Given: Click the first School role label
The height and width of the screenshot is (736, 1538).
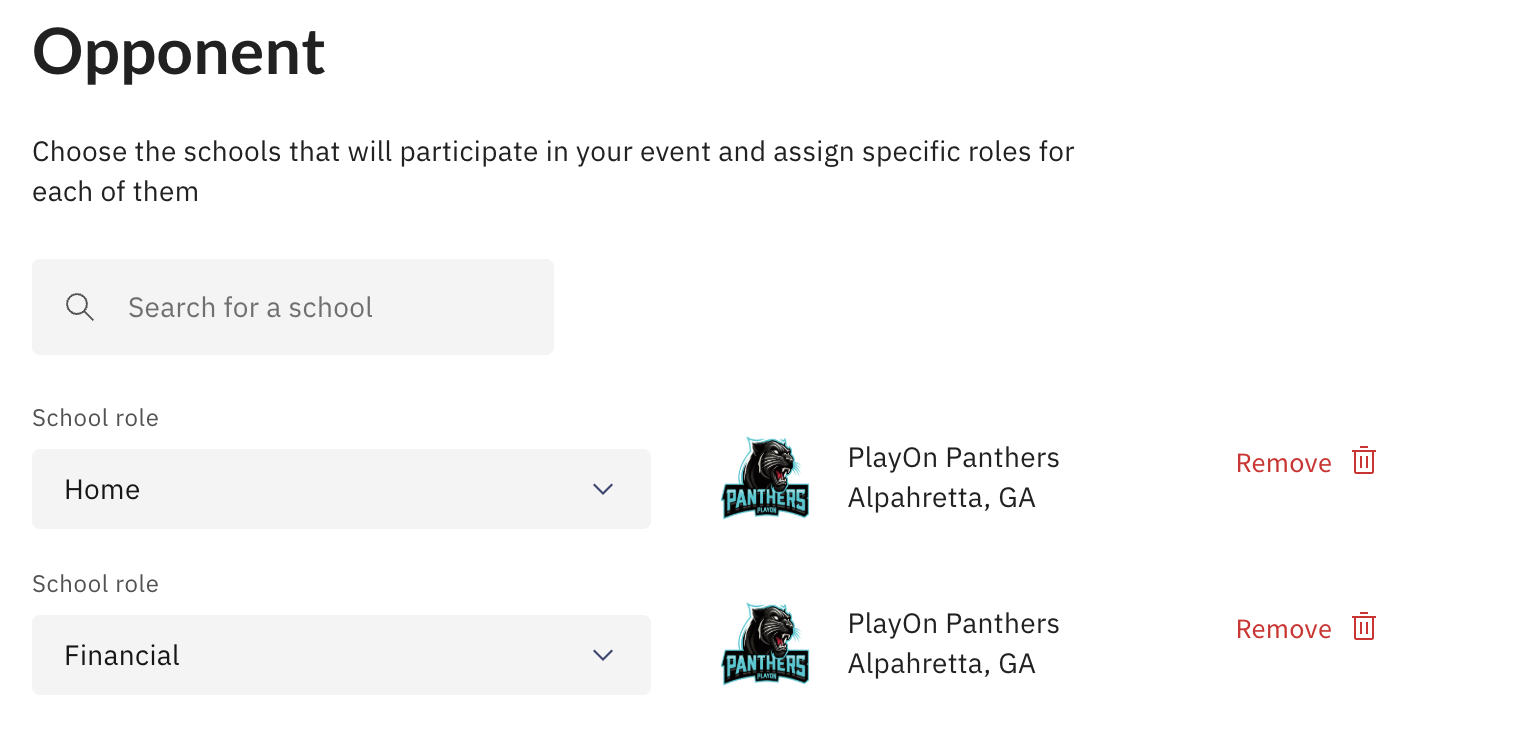Looking at the screenshot, I should coord(95,418).
